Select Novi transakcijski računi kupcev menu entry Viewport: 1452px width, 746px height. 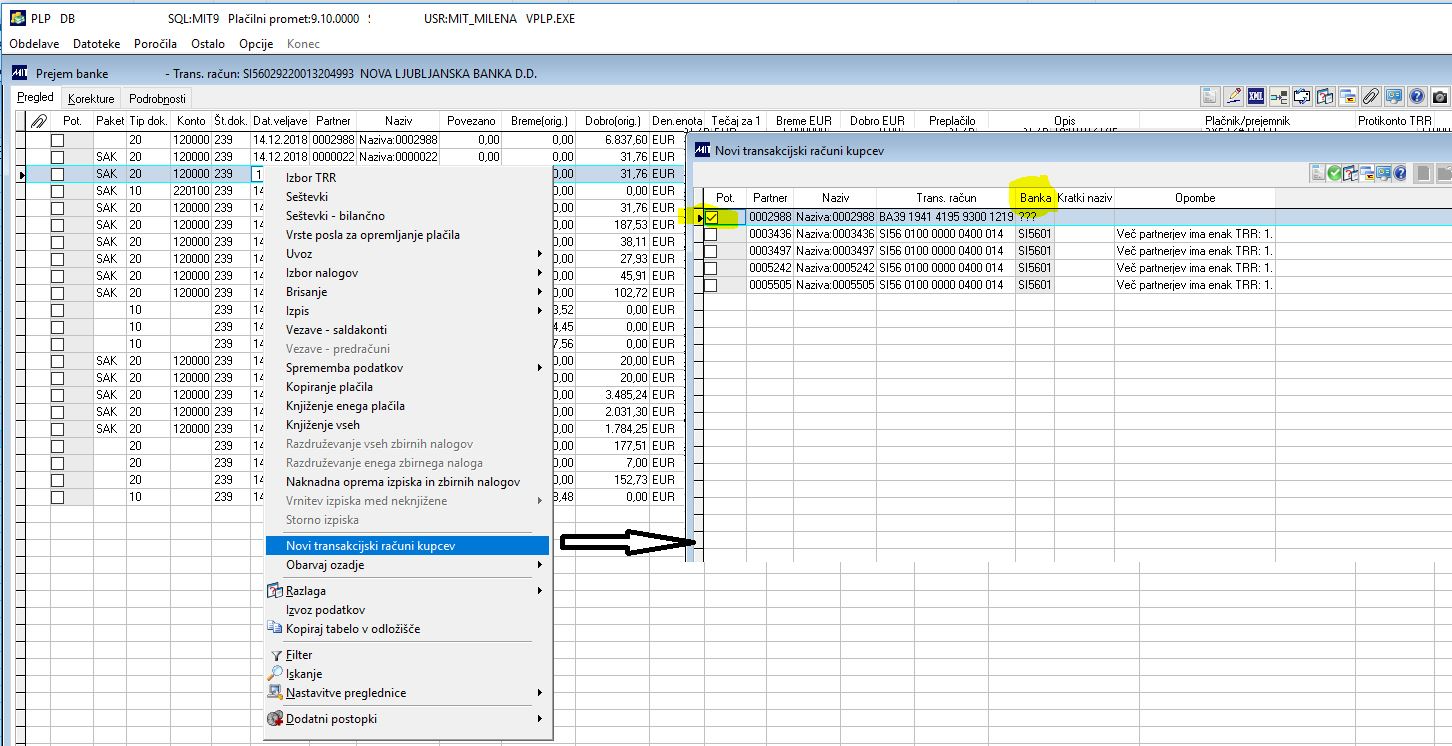point(370,546)
